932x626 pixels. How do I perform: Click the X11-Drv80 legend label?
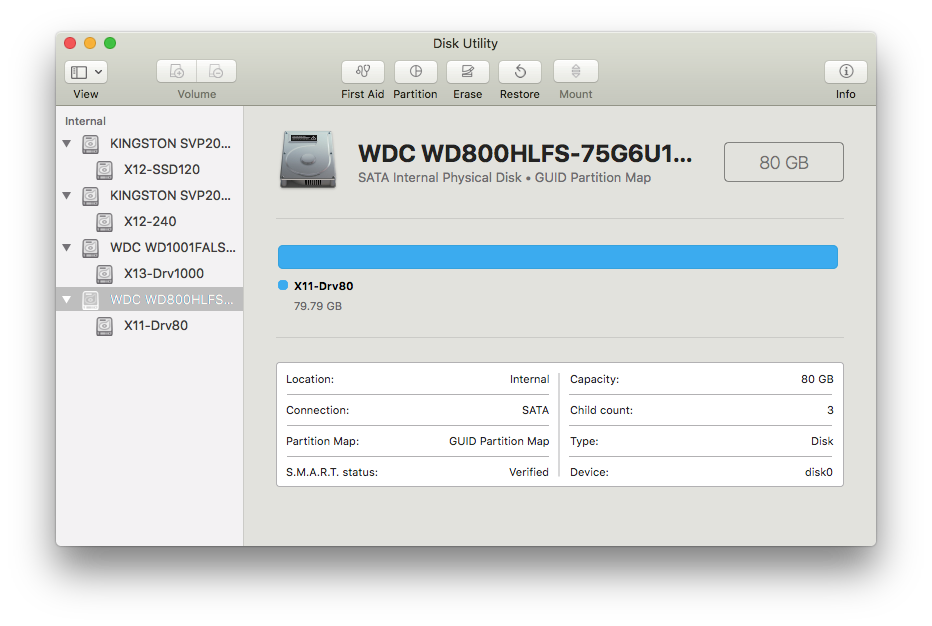(323, 286)
